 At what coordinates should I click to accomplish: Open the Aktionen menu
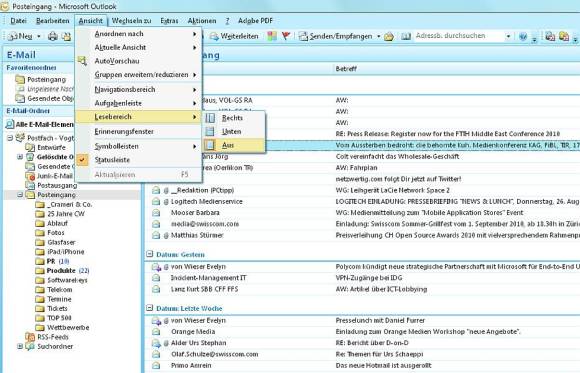[202, 21]
